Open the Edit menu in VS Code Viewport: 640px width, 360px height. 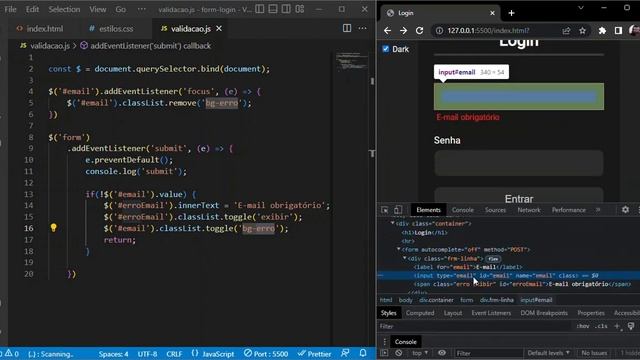[32, 9]
